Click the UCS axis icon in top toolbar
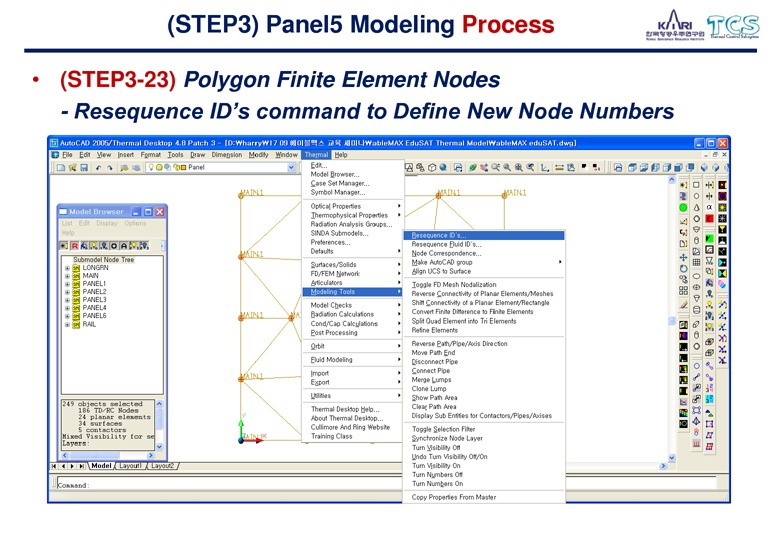Viewport: 780px width, 540px height. tap(545, 168)
